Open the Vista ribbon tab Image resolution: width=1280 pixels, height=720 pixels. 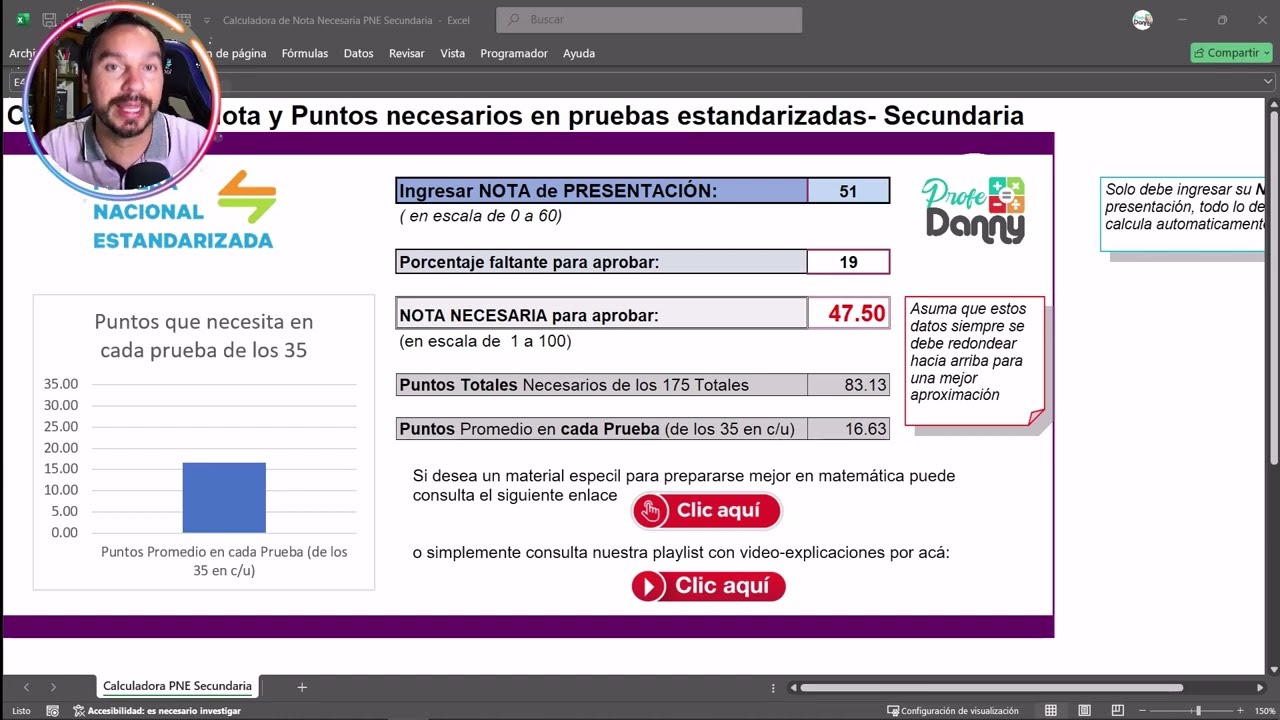(452, 54)
